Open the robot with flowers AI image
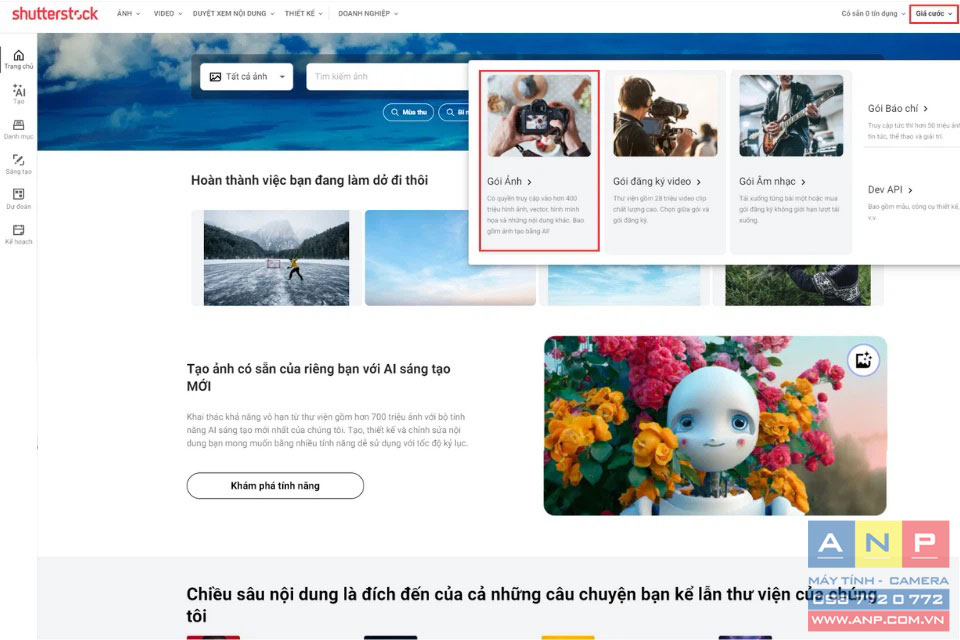Viewport: 960px width, 640px height. [715, 426]
